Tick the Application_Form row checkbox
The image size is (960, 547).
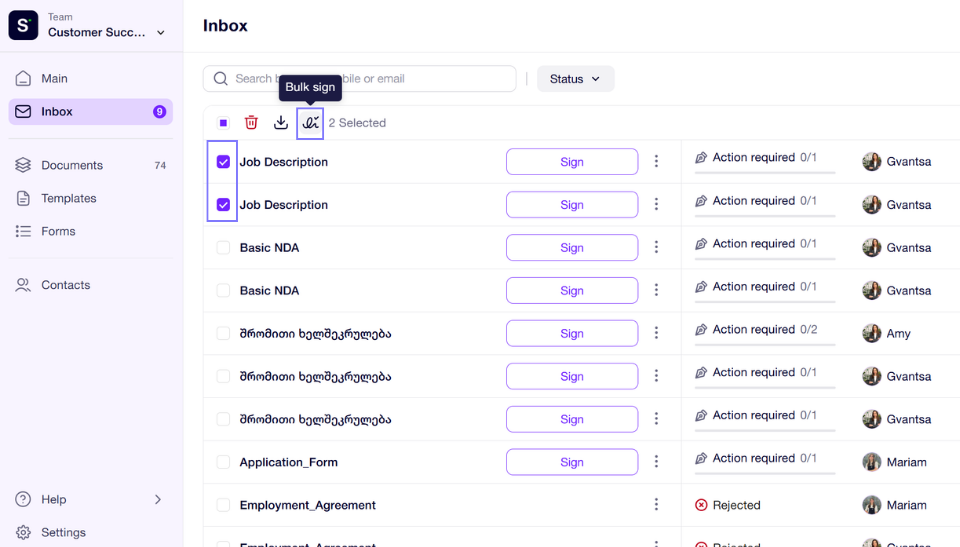(223, 462)
